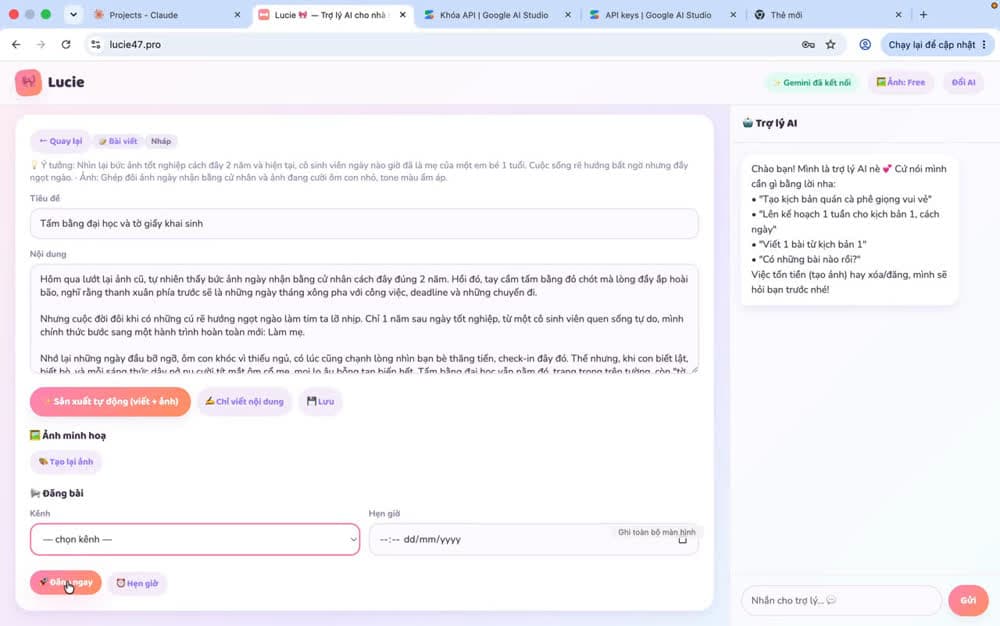The height and width of the screenshot is (626, 1000).
Task: Switch to the Khóa API Google AI Studio tab
Action: (x=497, y=15)
